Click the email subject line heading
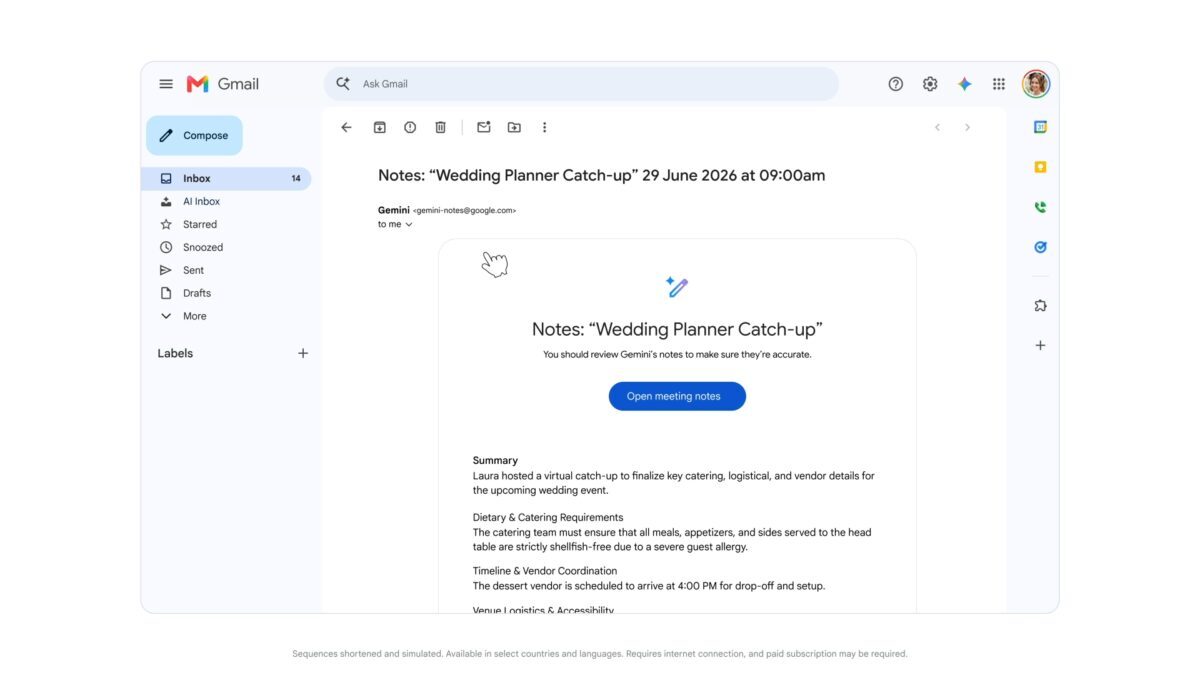 pos(601,175)
